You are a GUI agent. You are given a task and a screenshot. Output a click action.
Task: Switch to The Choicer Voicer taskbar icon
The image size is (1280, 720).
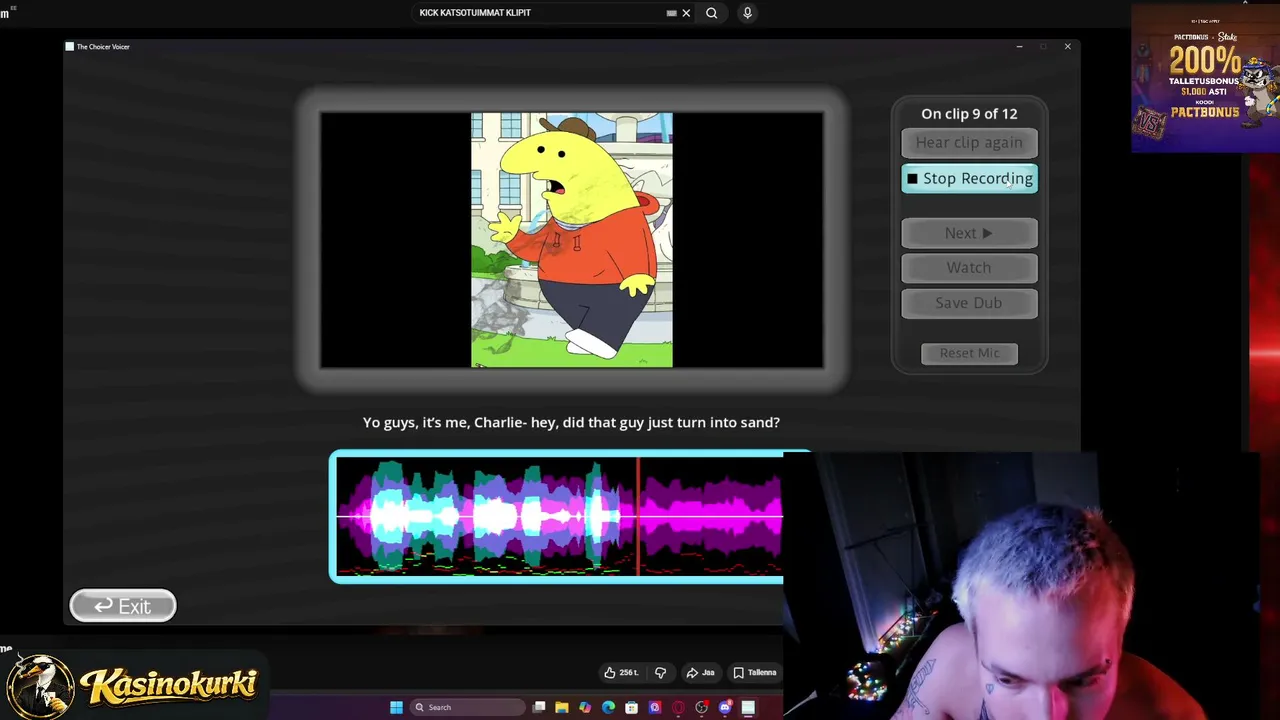tap(748, 708)
